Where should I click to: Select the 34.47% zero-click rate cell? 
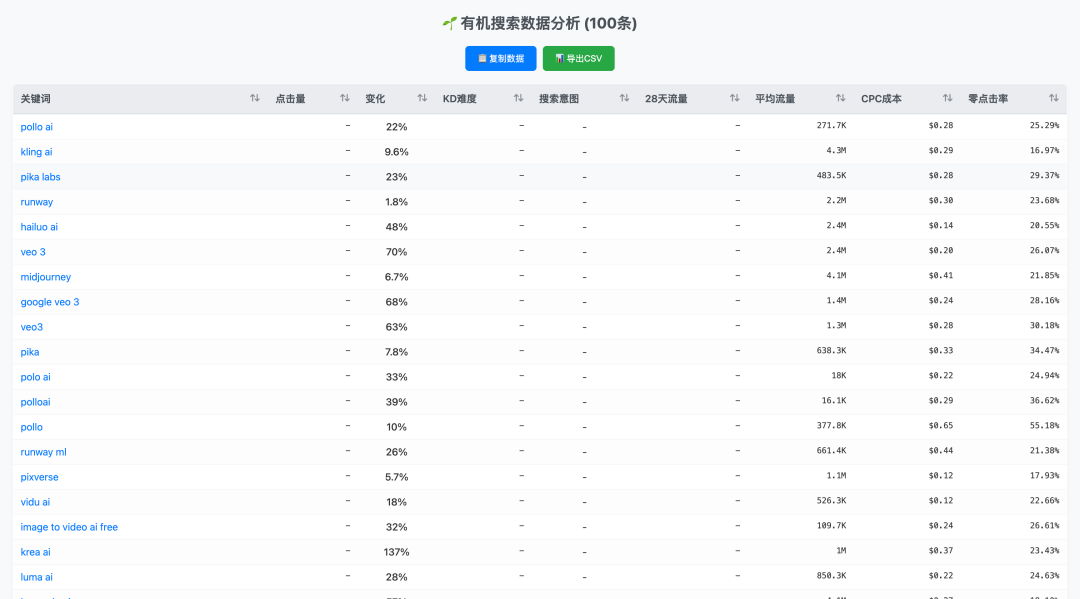(x=1044, y=350)
